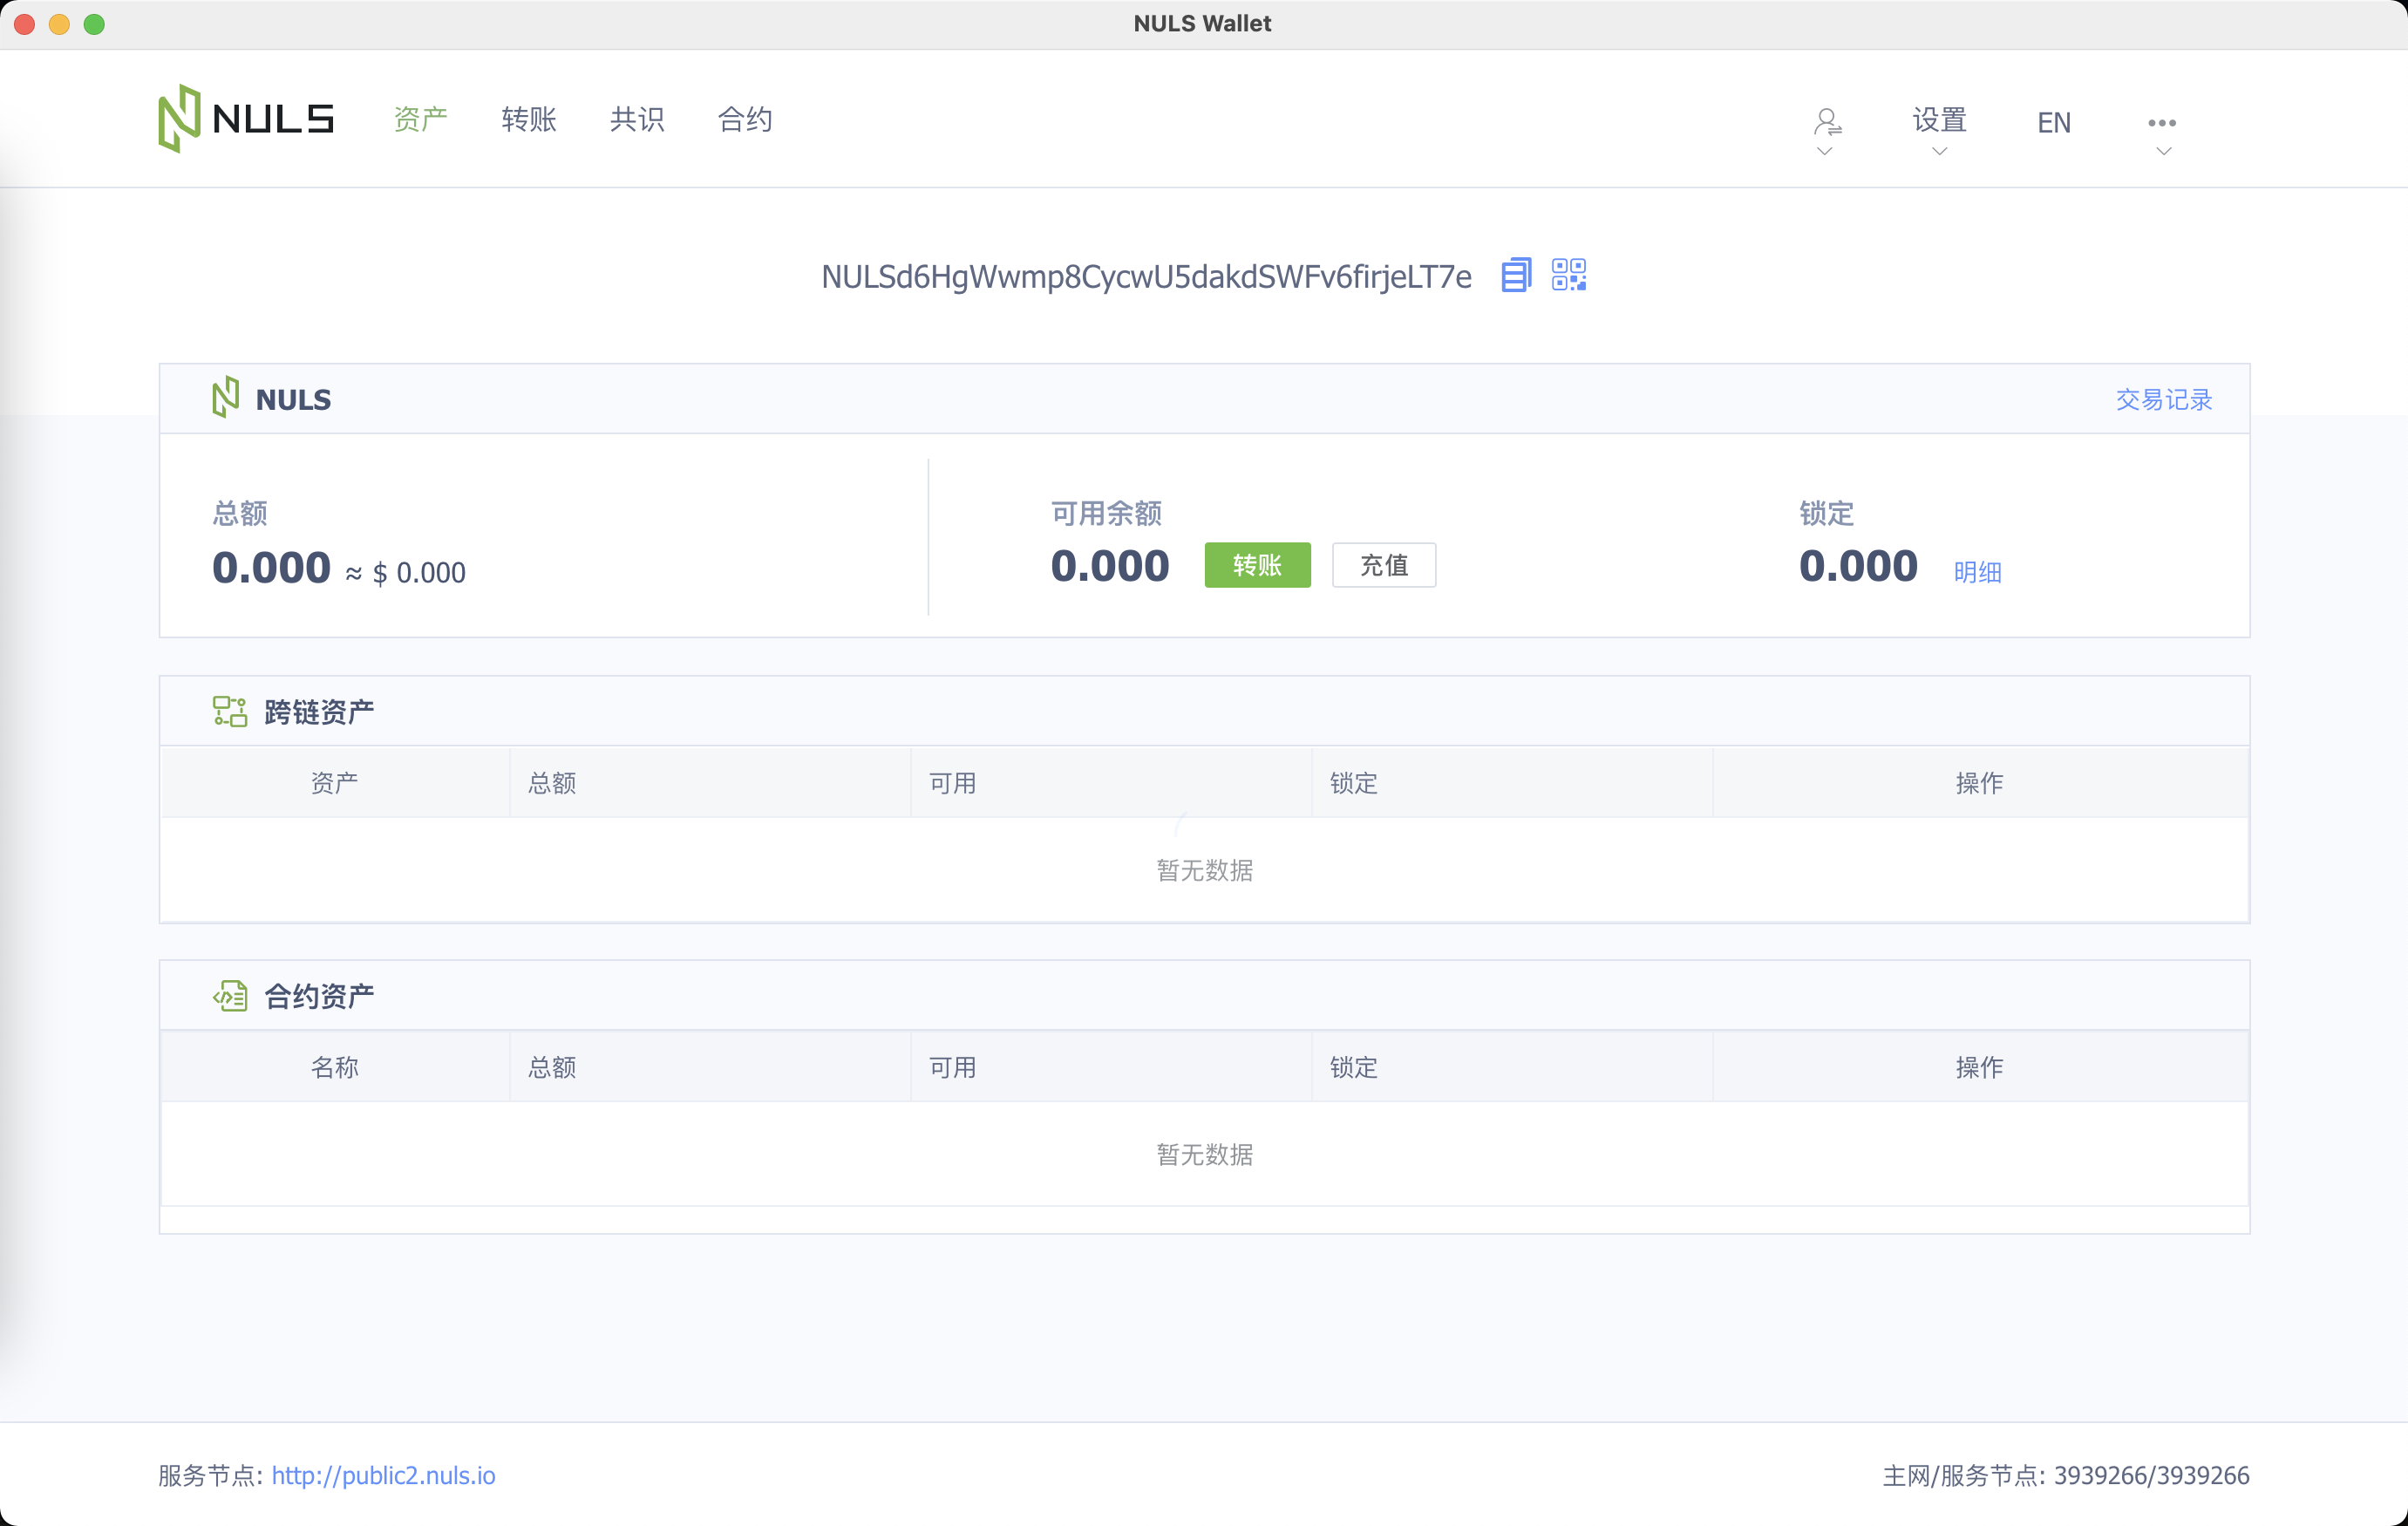Open the three-dots more menu
Viewport: 2408px width, 1526px height.
2161,123
